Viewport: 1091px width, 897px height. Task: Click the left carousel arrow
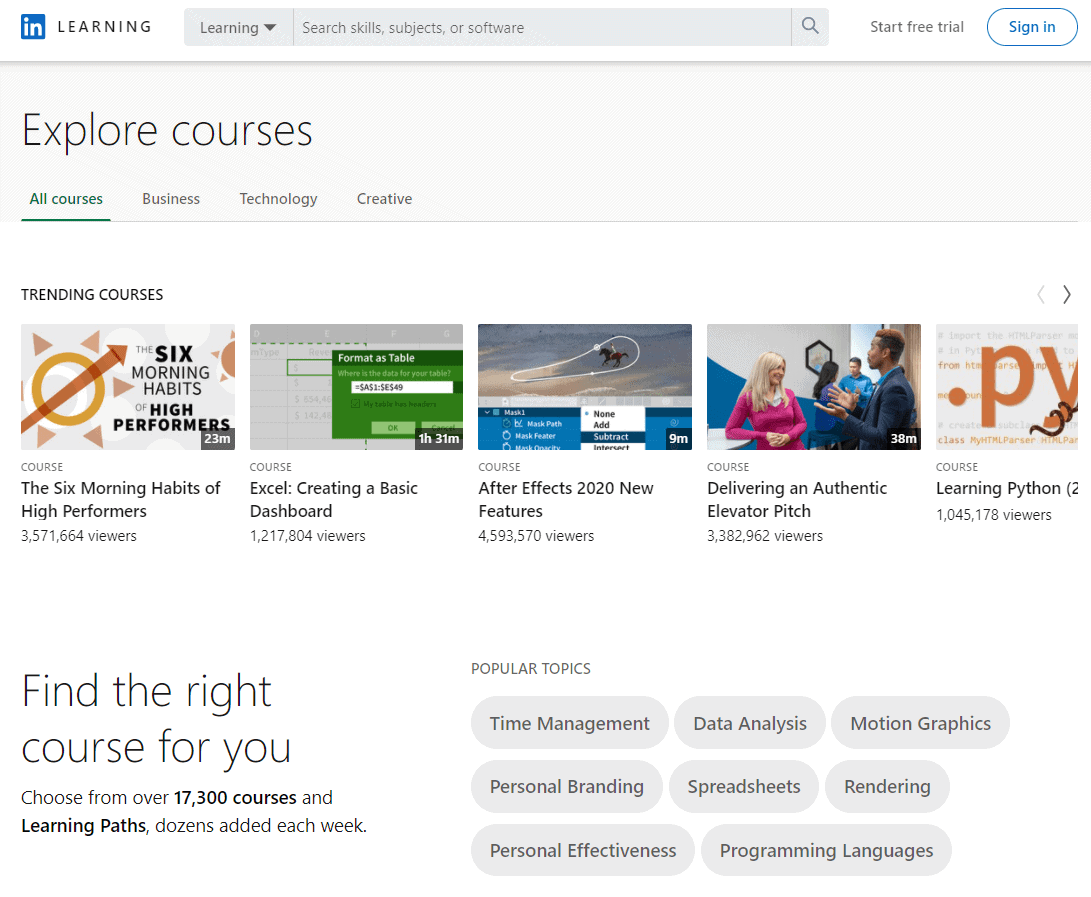coord(1040,294)
